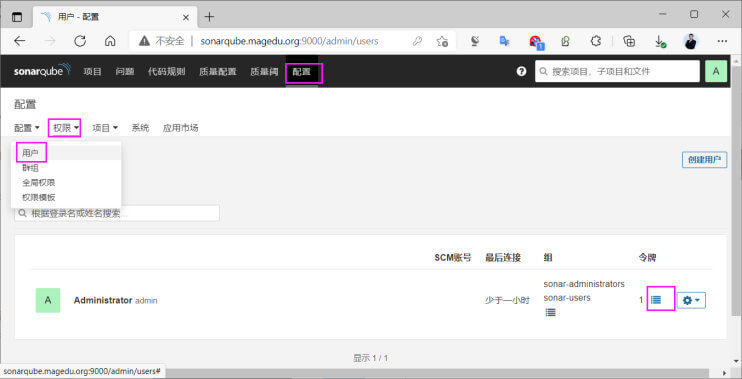Viewport: 742px width, 379px height.
Task: Open the Administrator gear settings dropdown
Action: click(x=691, y=300)
